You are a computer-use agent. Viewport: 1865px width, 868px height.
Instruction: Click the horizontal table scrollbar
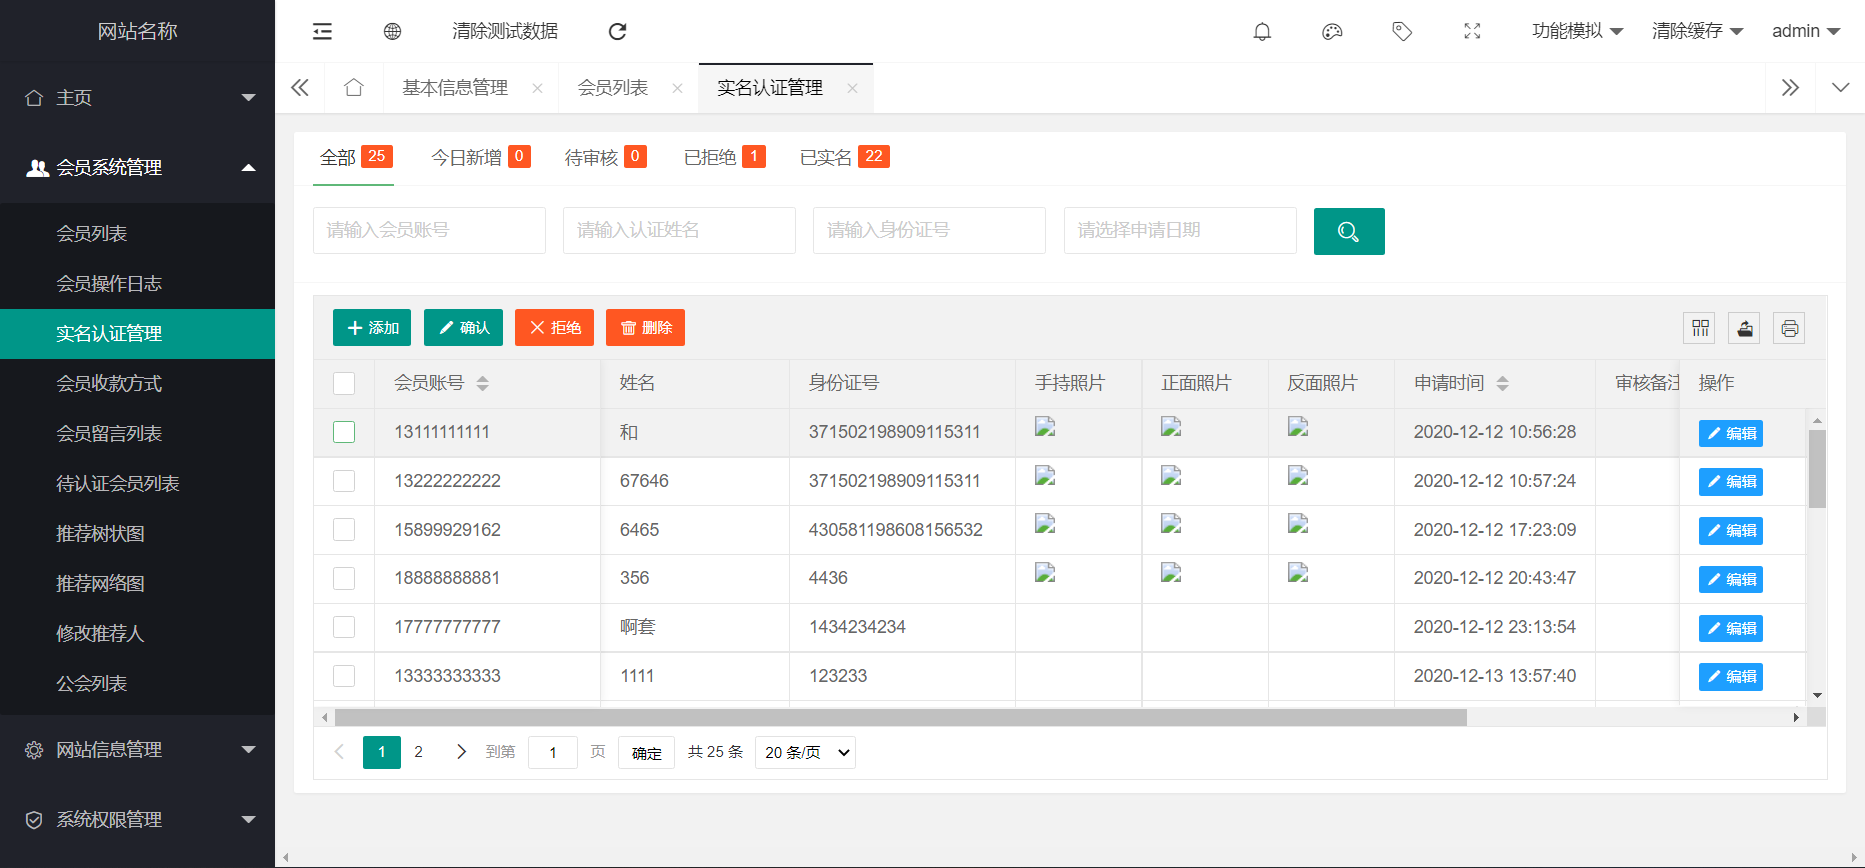pos(900,717)
